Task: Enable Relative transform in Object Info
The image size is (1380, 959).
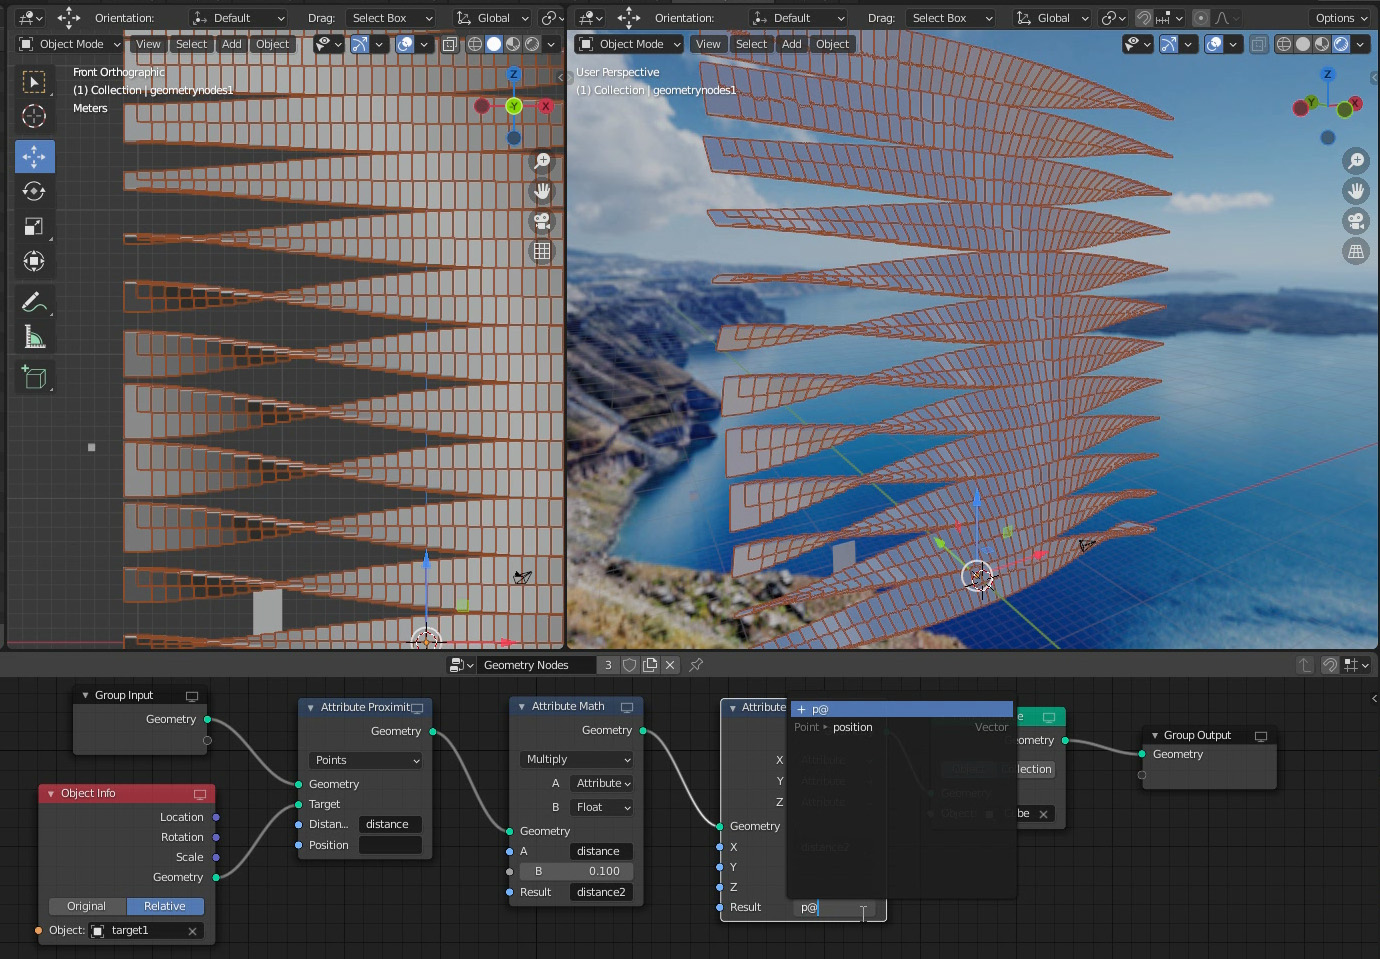Action: point(165,906)
